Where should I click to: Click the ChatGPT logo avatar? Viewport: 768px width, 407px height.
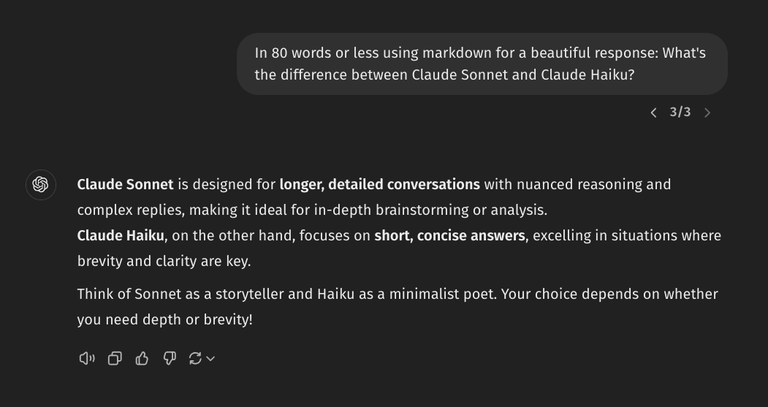click(x=41, y=185)
